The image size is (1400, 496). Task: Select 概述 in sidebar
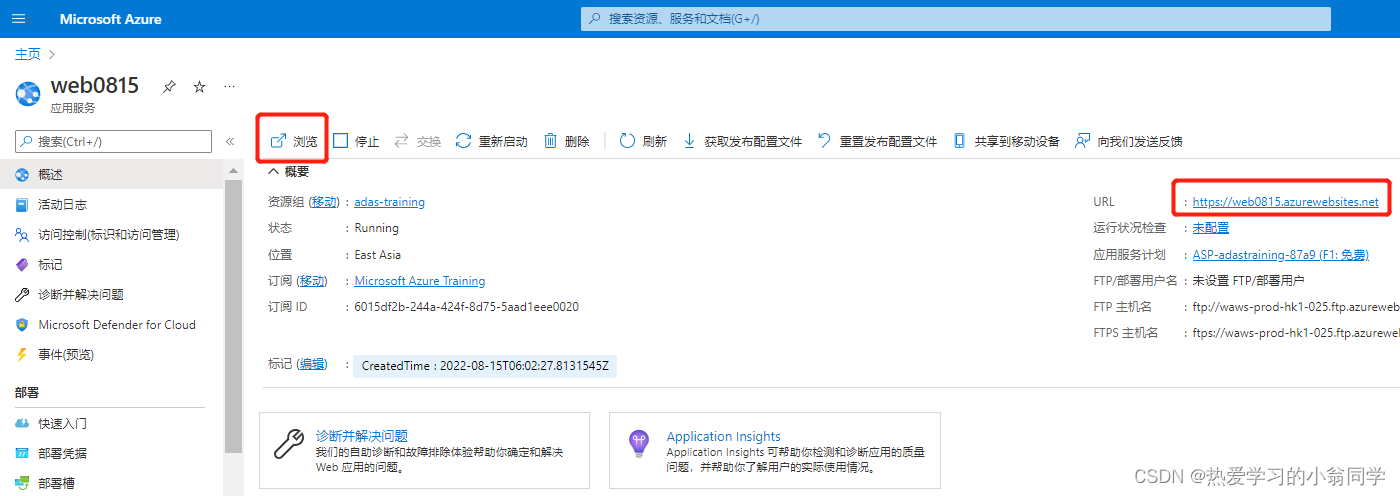point(111,174)
